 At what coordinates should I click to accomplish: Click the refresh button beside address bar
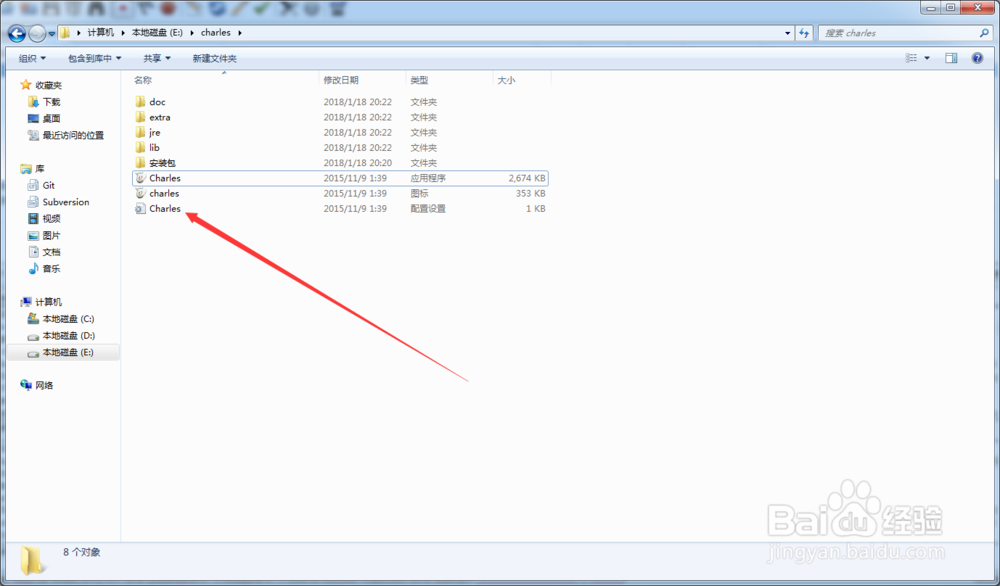pyautogui.click(x=804, y=33)
